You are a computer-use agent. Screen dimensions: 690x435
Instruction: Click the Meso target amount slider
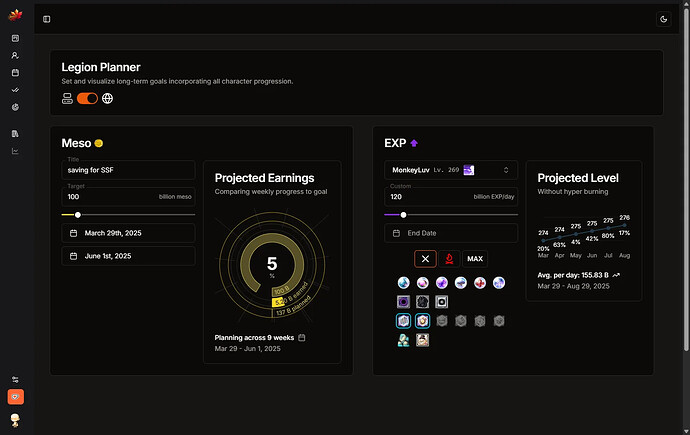(x=78, y=214)
